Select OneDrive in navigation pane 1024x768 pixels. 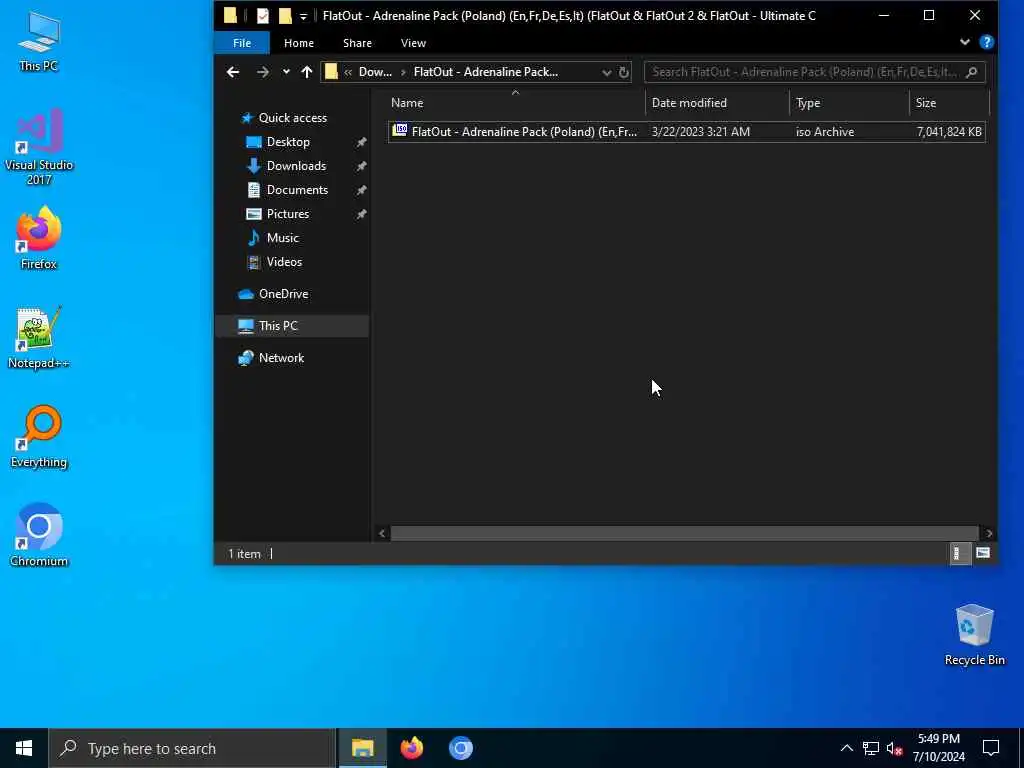283,294
